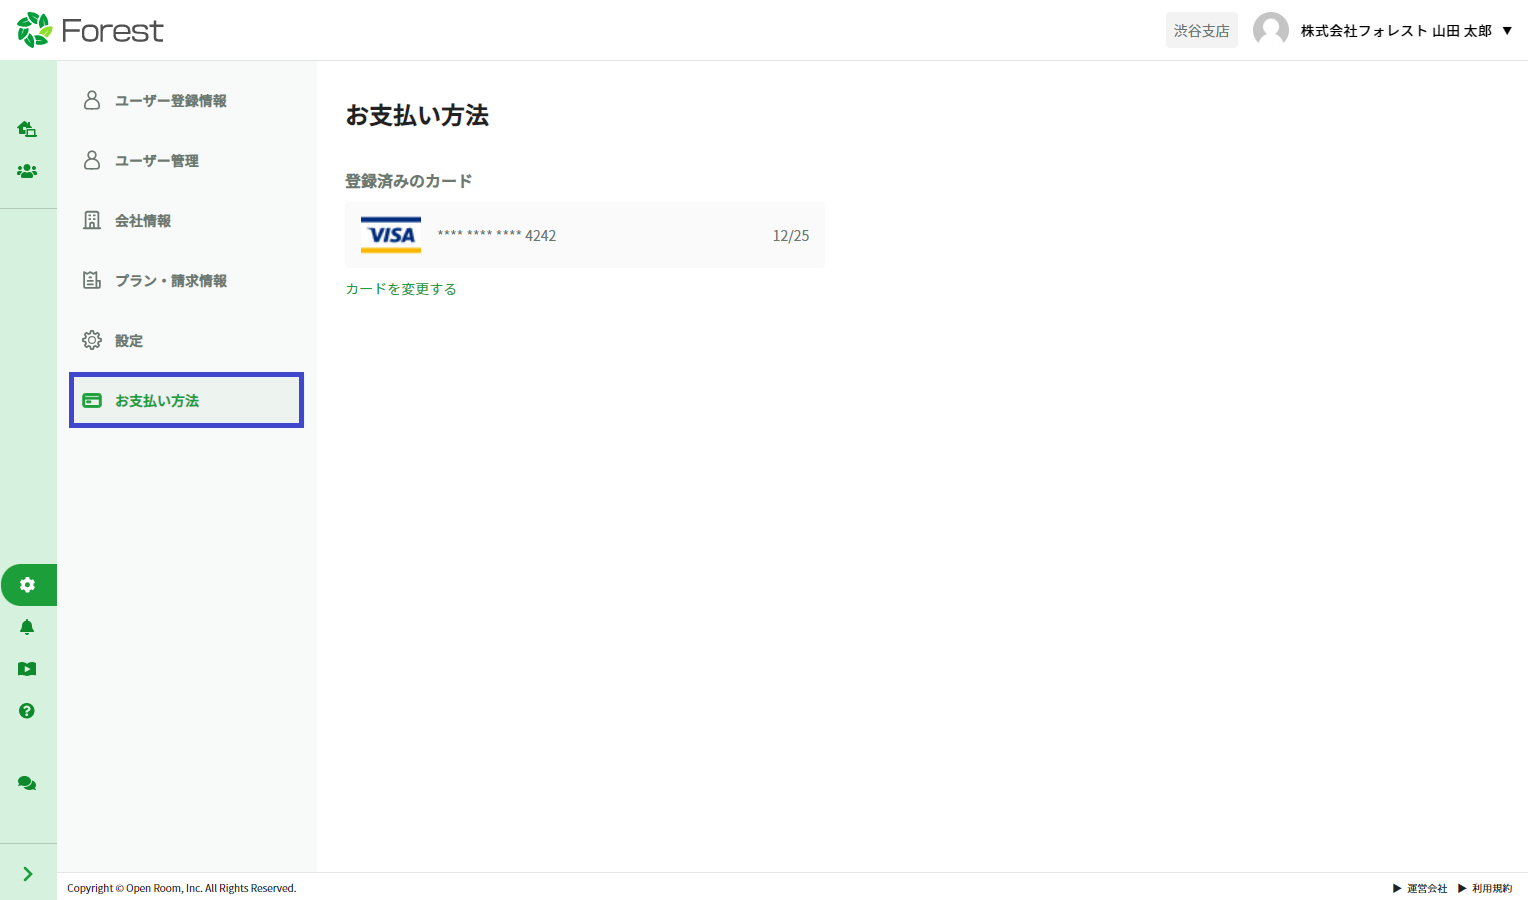Select プラン・請求情報 menu item

tap(170, 281)
